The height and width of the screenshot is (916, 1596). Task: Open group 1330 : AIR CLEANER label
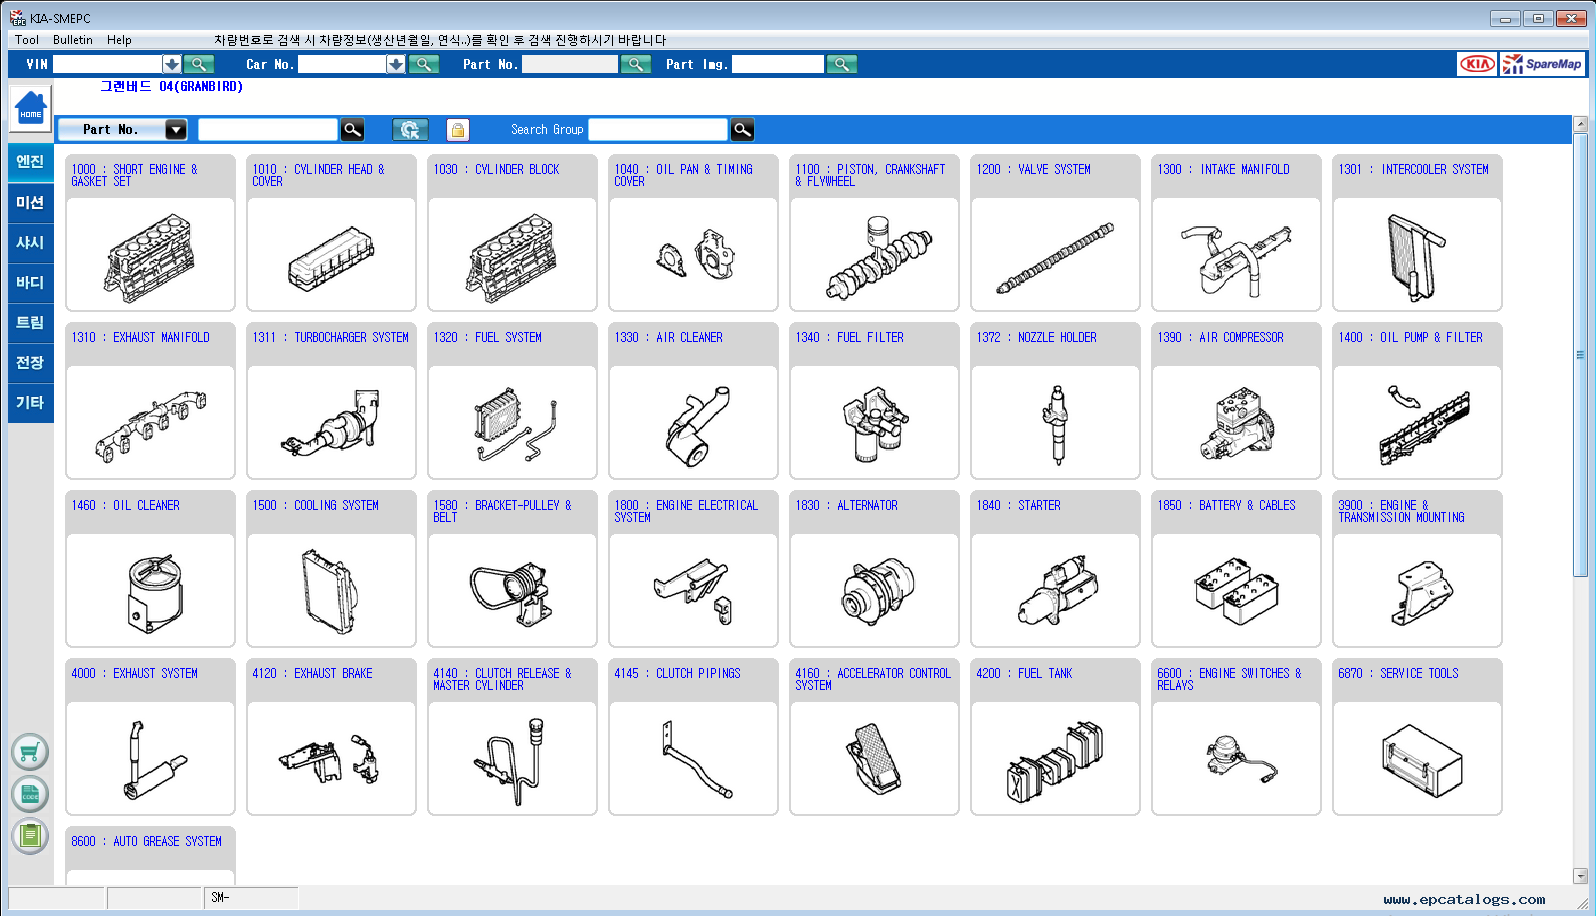tap(668, 337)
